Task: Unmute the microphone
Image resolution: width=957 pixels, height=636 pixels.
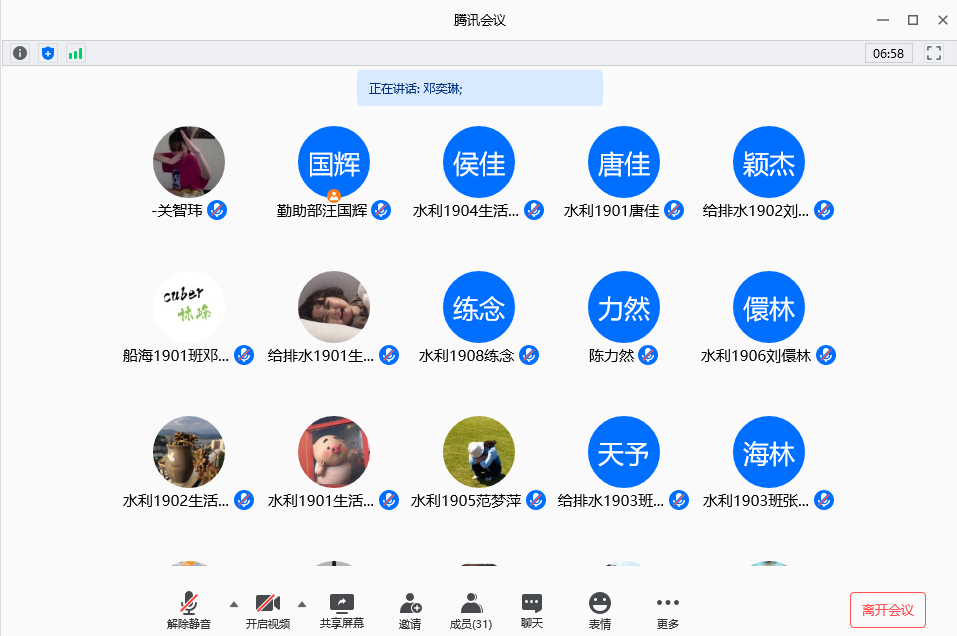Action: pos(188,610)
